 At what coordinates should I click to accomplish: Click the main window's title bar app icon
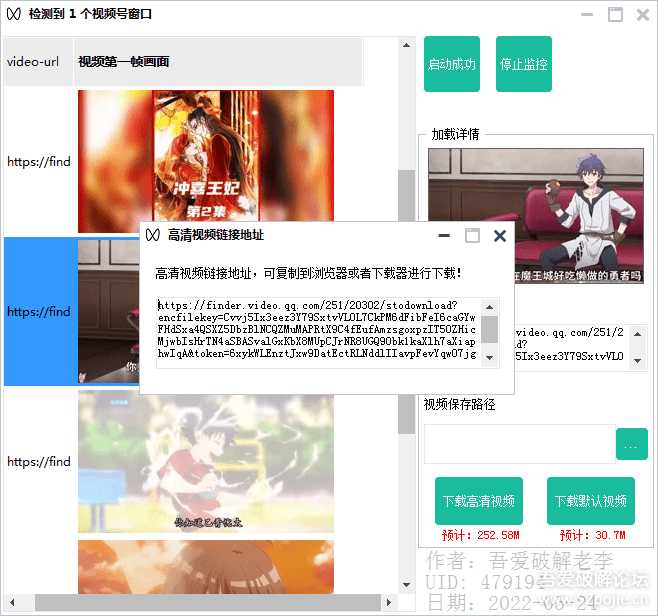[x=12, y=15]
